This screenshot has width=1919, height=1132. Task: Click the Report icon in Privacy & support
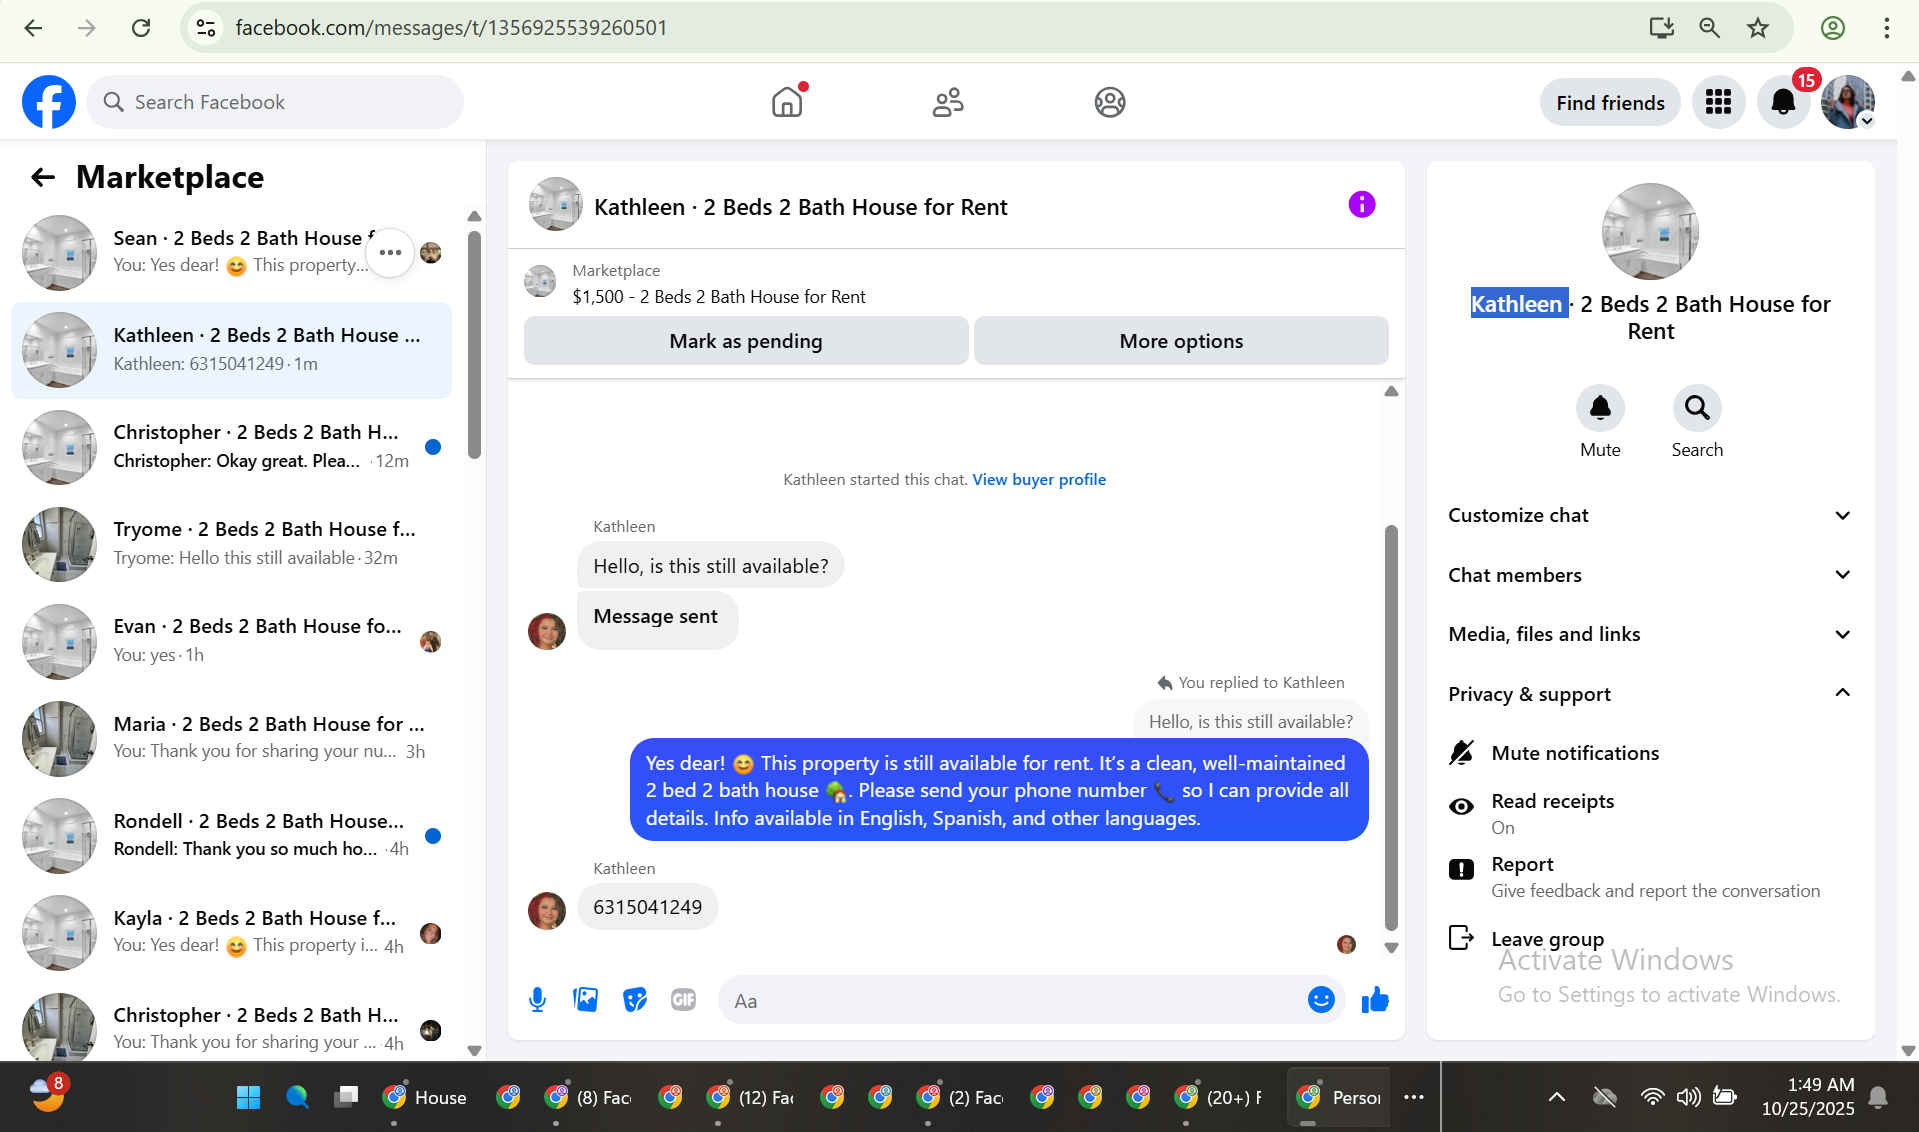tap(1461, 869)
